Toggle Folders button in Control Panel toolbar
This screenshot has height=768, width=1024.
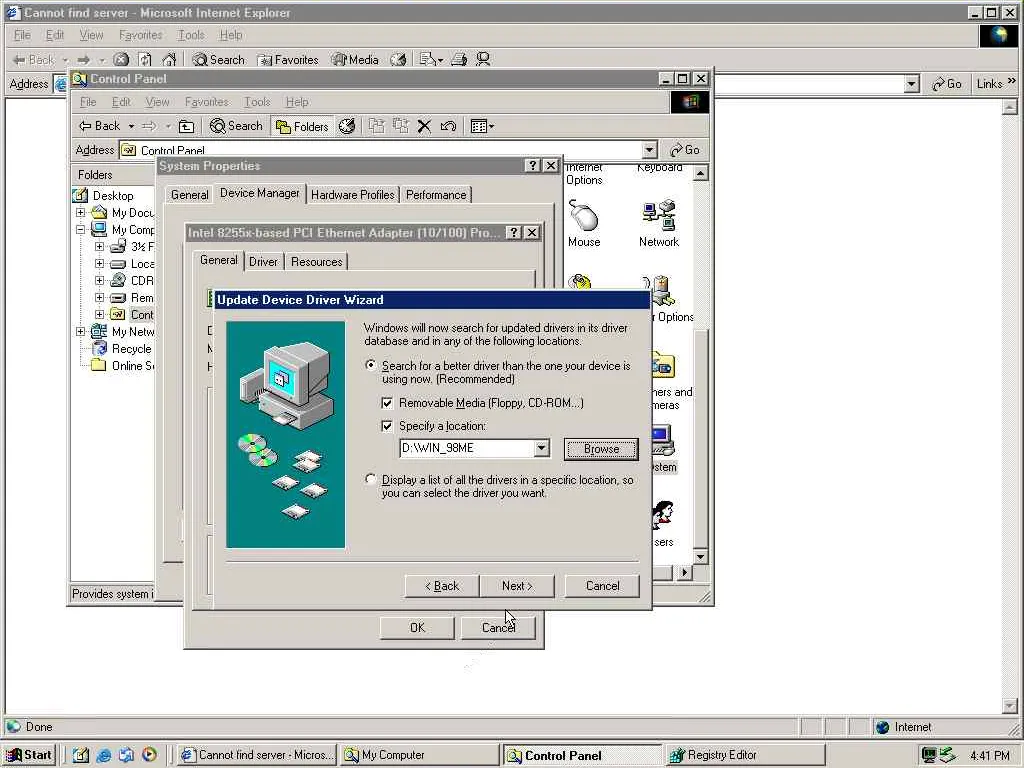click(x=302, y=126)
